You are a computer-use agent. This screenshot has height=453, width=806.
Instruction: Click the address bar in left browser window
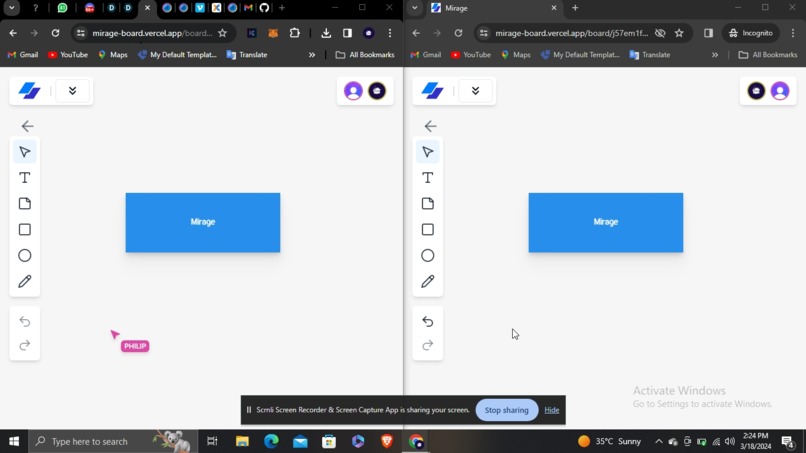coord(152,33)
